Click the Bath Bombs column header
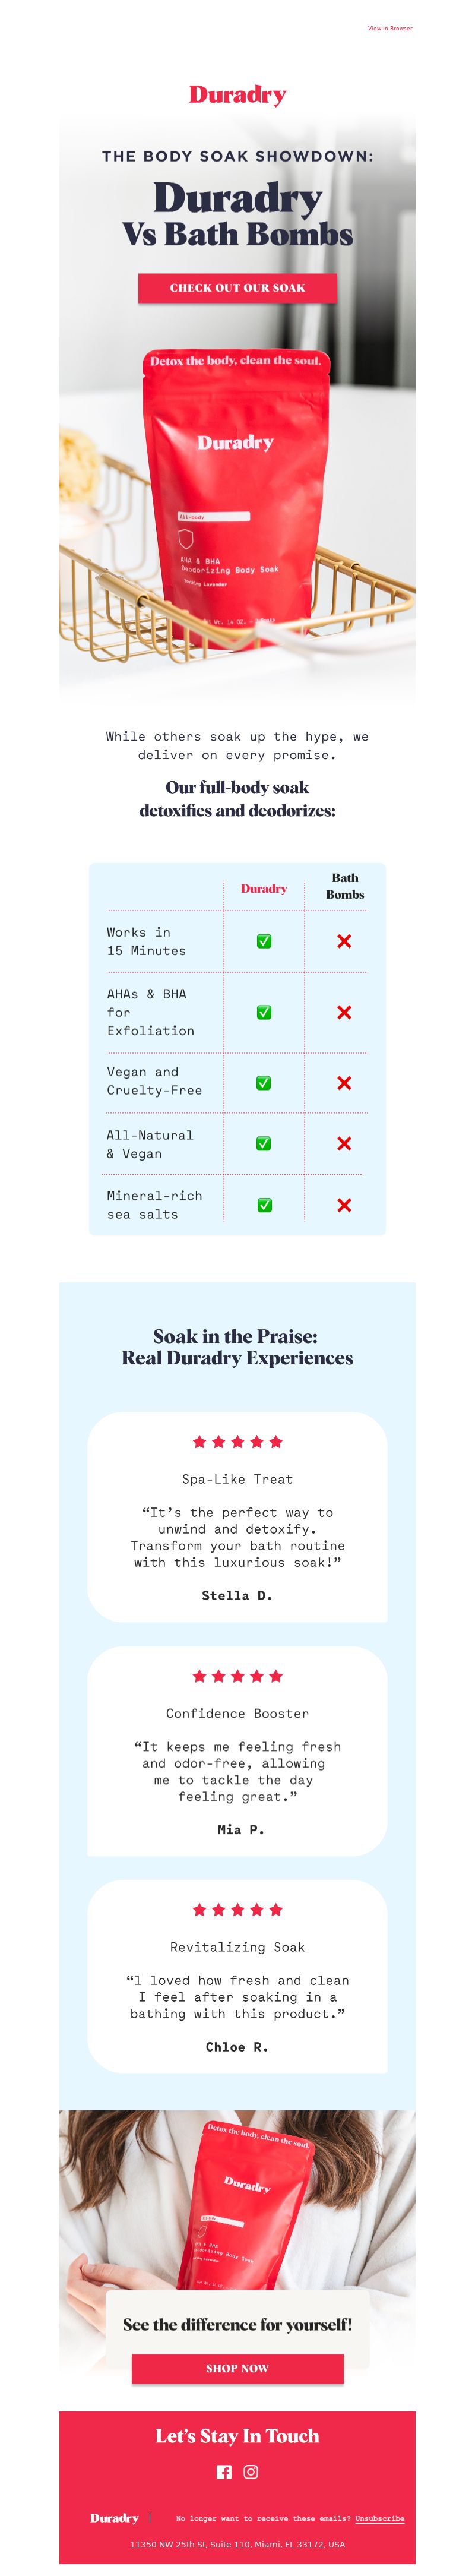 pyautogui.click(x=345, y=886)
